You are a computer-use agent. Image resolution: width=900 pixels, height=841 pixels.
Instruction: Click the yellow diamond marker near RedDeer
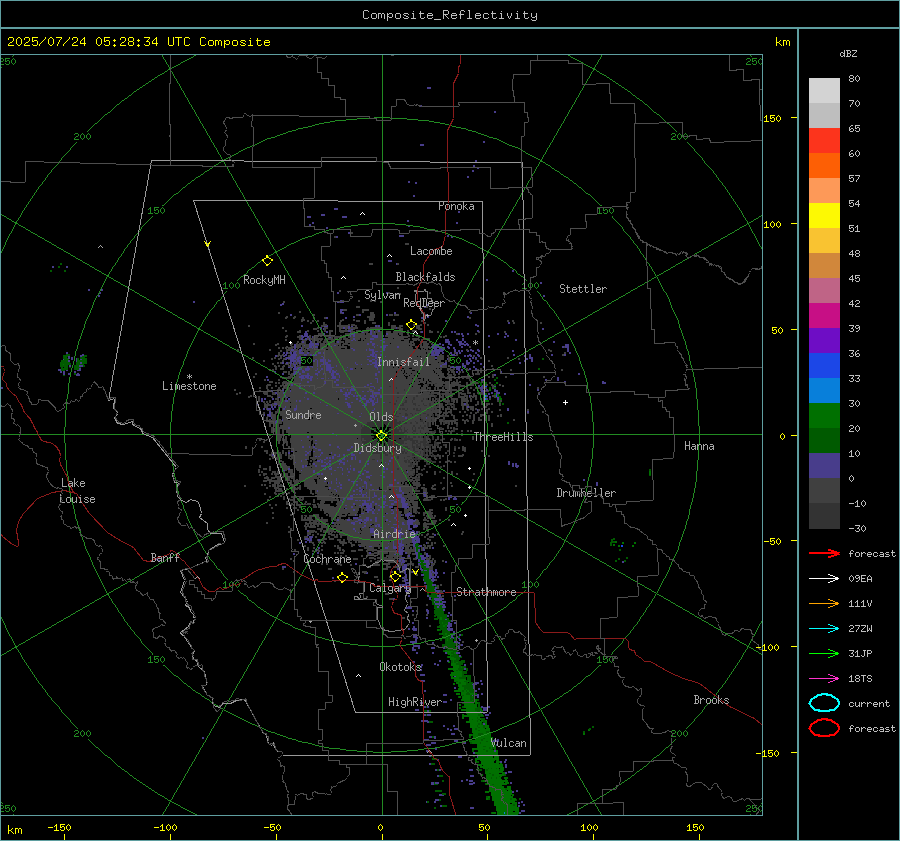(411, 325)
